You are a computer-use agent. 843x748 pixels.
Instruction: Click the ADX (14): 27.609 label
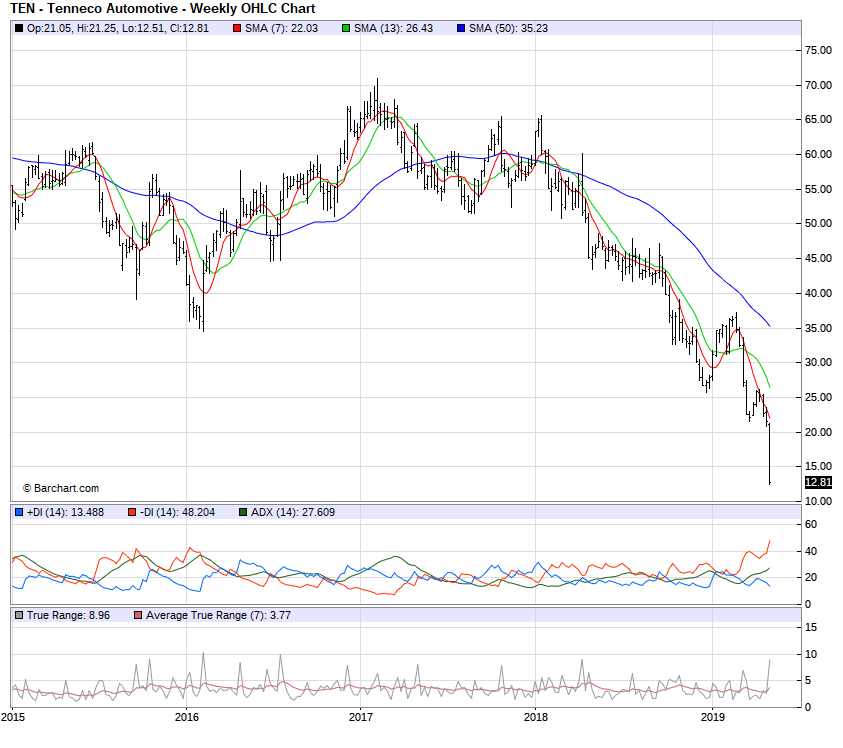click(x=293, y=512)
